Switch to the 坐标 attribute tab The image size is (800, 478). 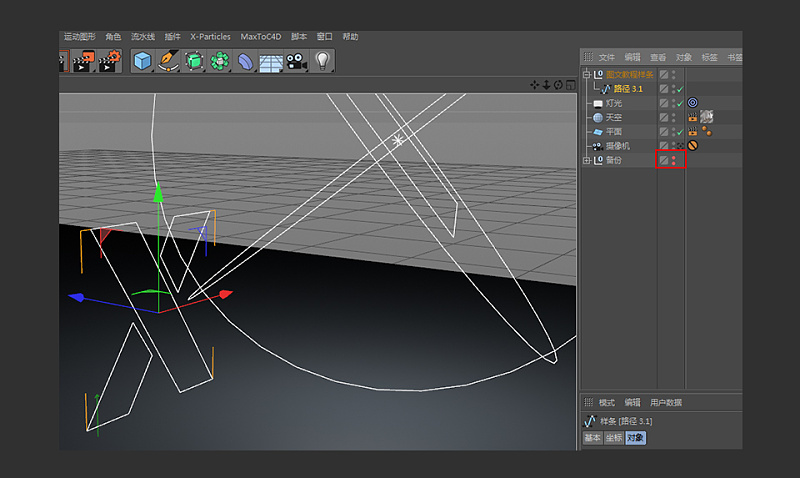point(614,438)
